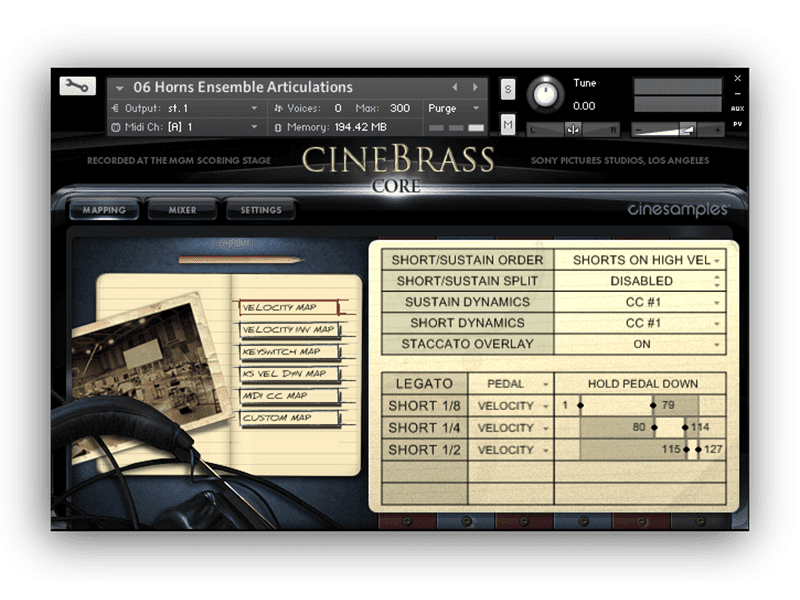Minimize the instrument with the dash icon
The image size is (800, 600).
(x=737, y=94)
